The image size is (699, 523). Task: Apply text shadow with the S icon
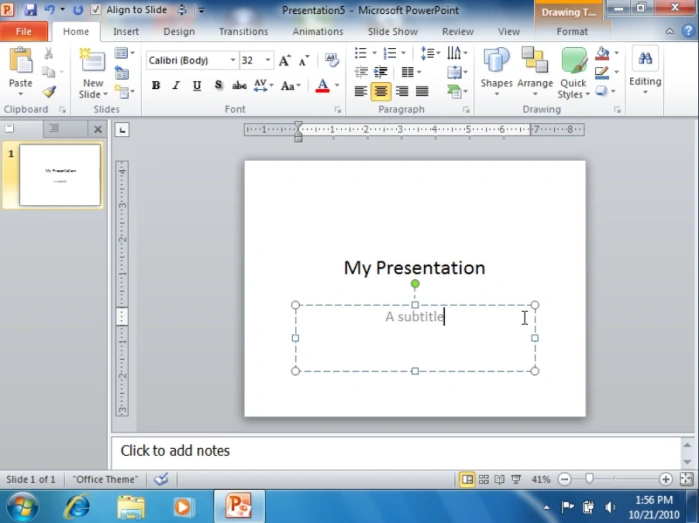pos(218,85)
